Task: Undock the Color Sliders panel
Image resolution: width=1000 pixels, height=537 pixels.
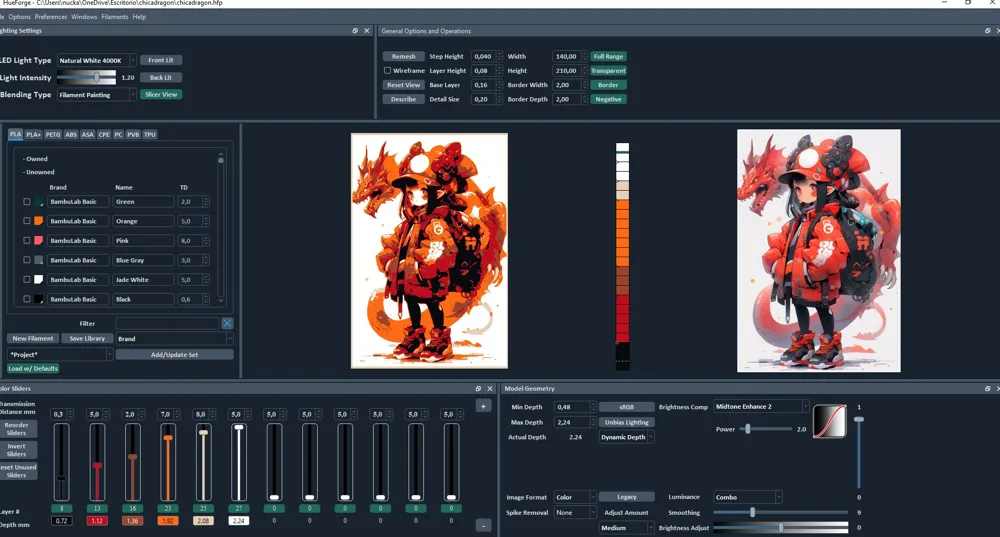Action: (x=478, y=388)
